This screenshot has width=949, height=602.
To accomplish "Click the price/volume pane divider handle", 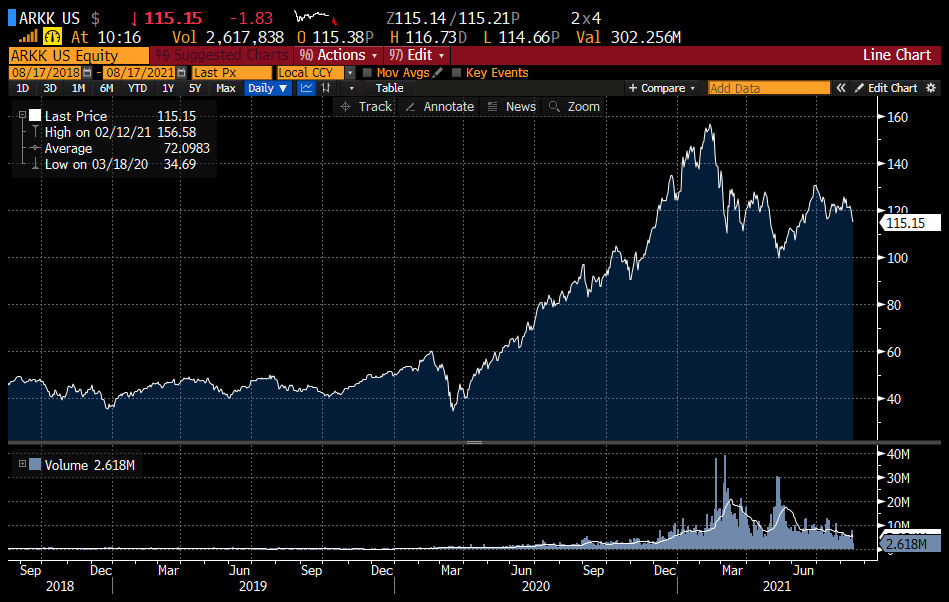I will click(474, 442).
